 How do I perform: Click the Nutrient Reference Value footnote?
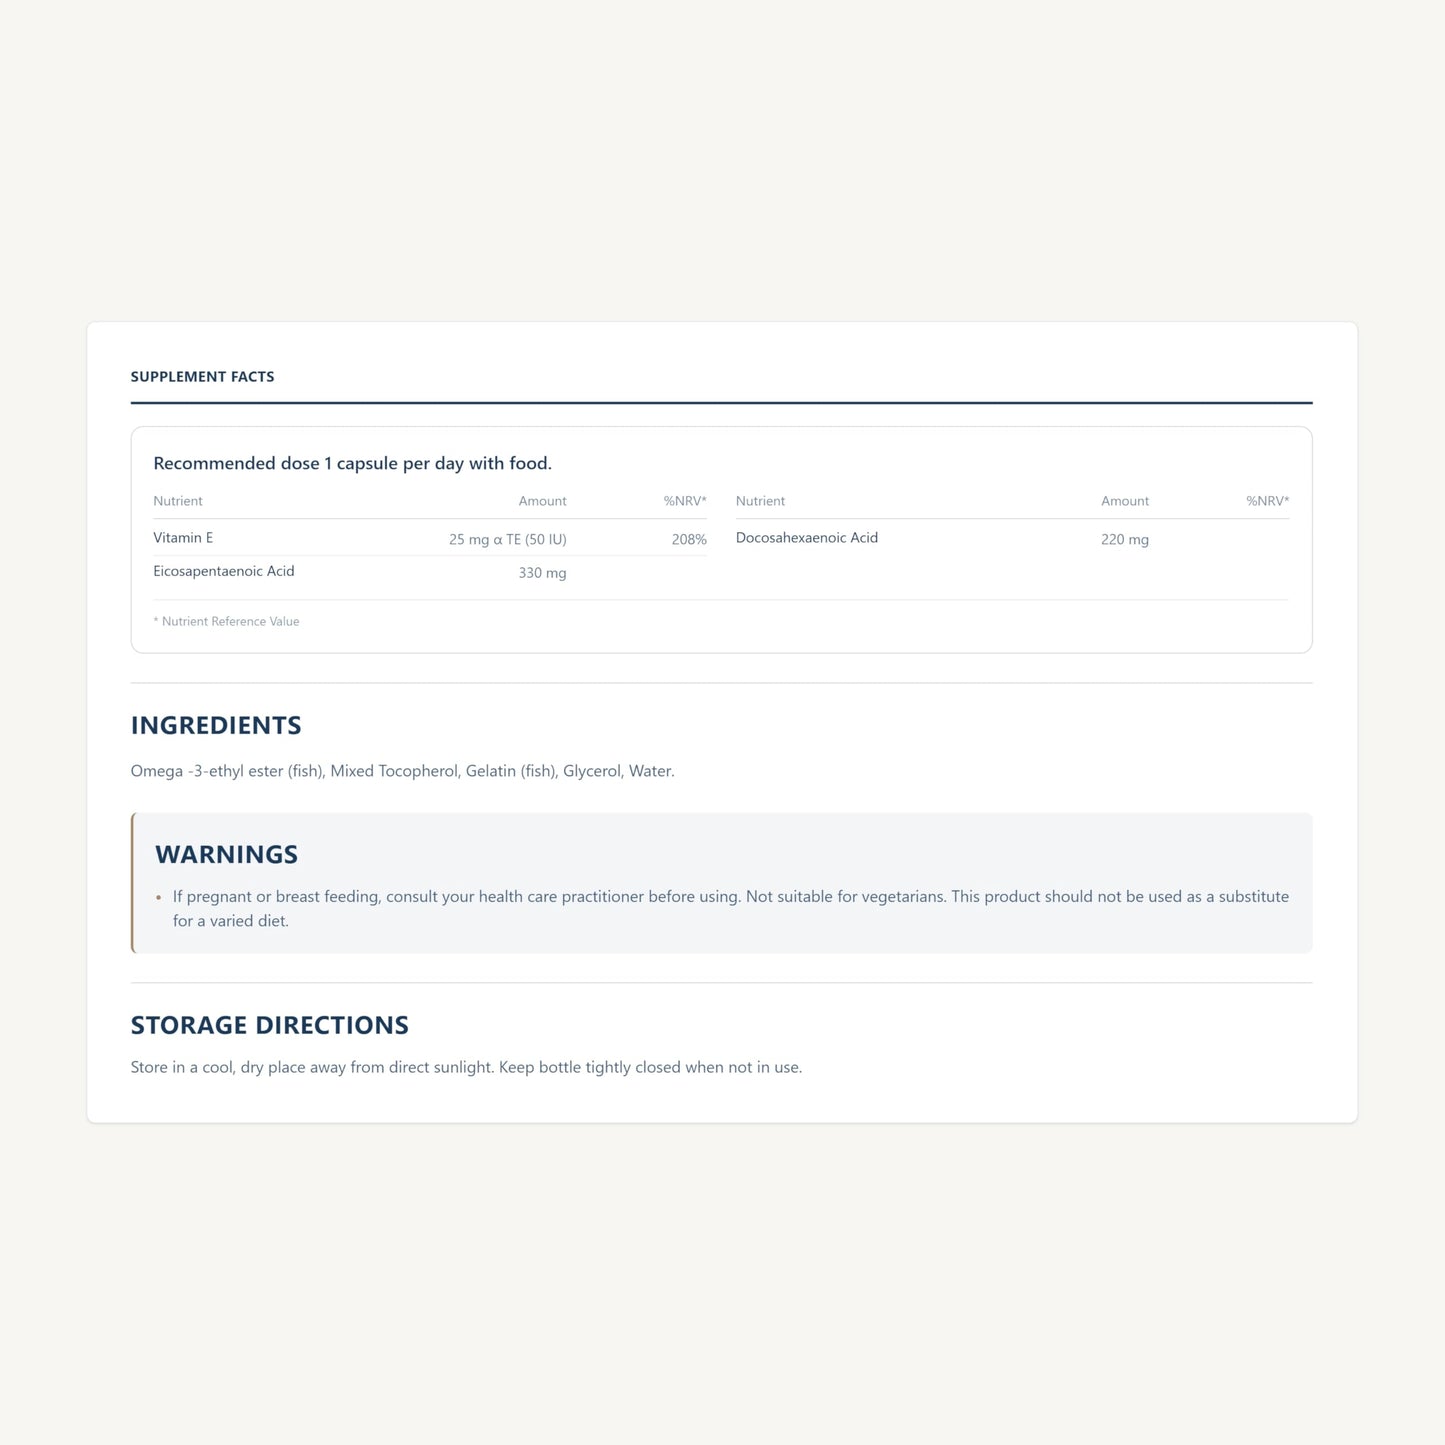click(226, 621)
